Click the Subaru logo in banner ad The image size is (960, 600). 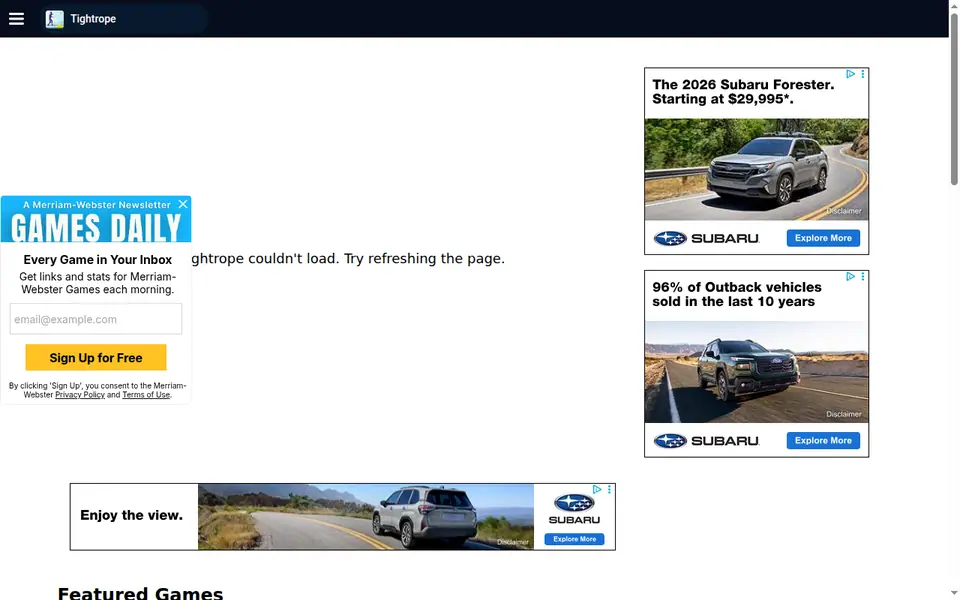(x=574, y=509)
